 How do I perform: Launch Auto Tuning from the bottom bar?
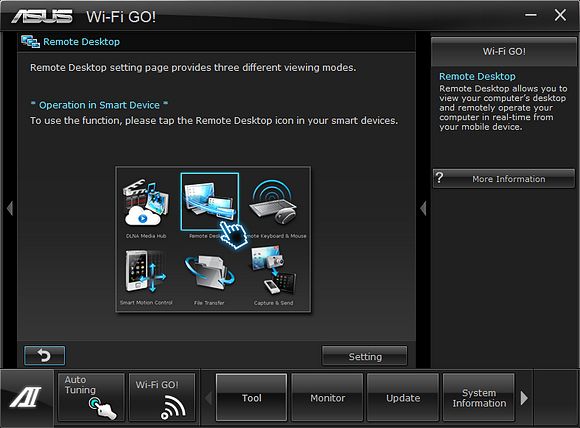91,397
